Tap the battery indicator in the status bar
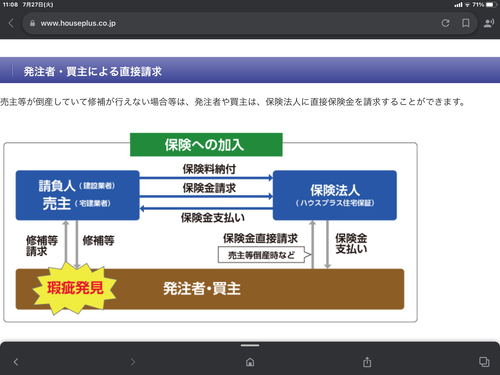The width and height of the screenshot is (500, 375). 490,5
